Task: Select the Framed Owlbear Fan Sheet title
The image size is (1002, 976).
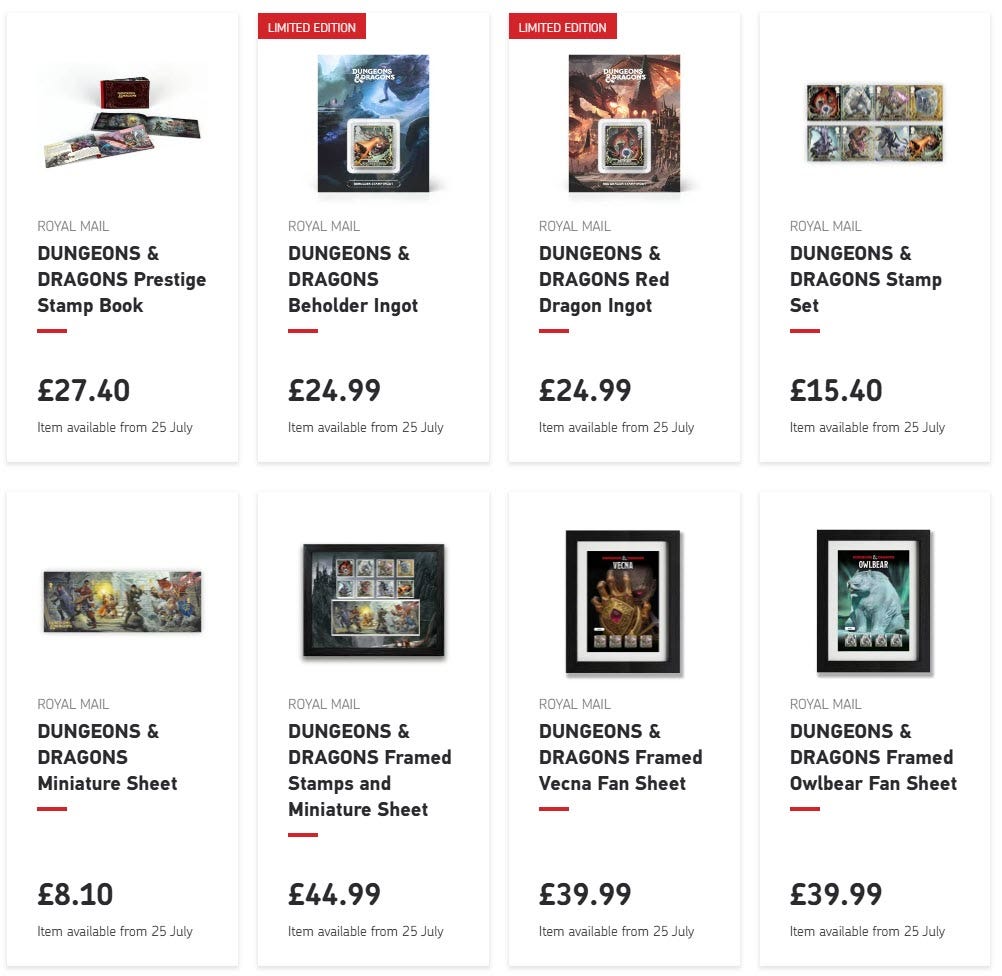Action: 874,757
